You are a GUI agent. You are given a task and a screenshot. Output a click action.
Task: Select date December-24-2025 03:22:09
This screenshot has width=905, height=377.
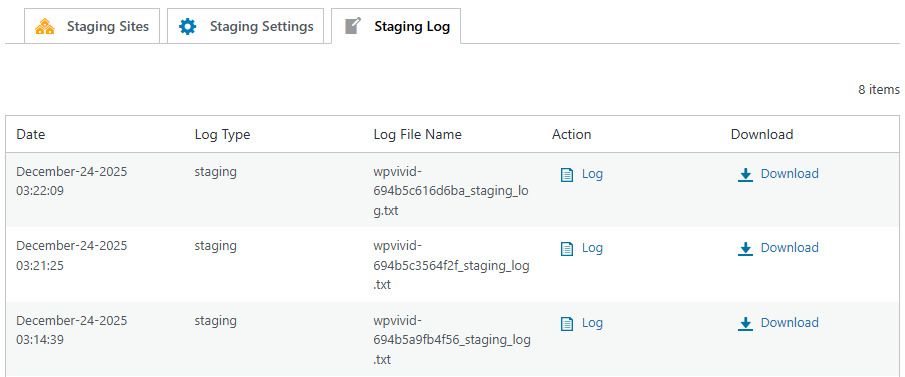(72, 181)
